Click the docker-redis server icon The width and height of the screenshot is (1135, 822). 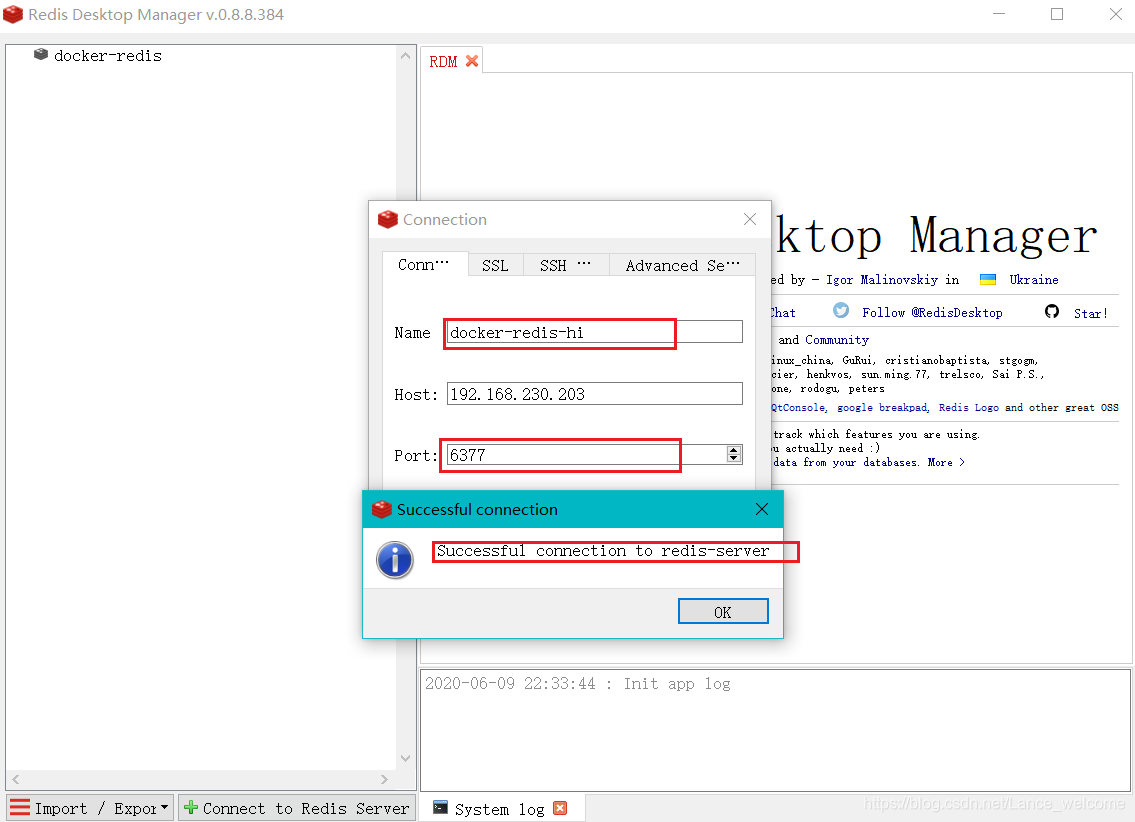41,54
